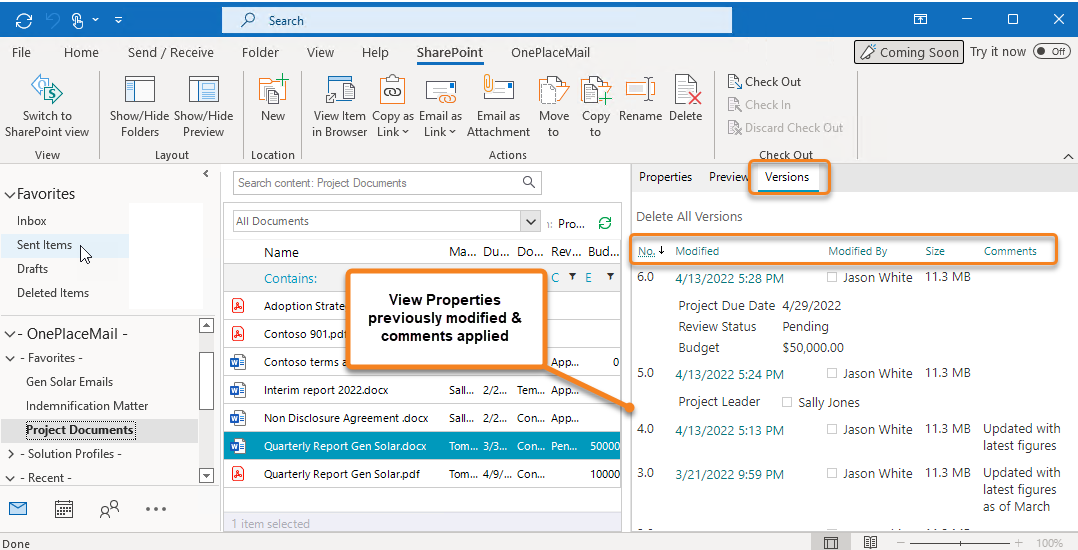
Task: Click the Copy to icon
Action: [x=595, y=89]
